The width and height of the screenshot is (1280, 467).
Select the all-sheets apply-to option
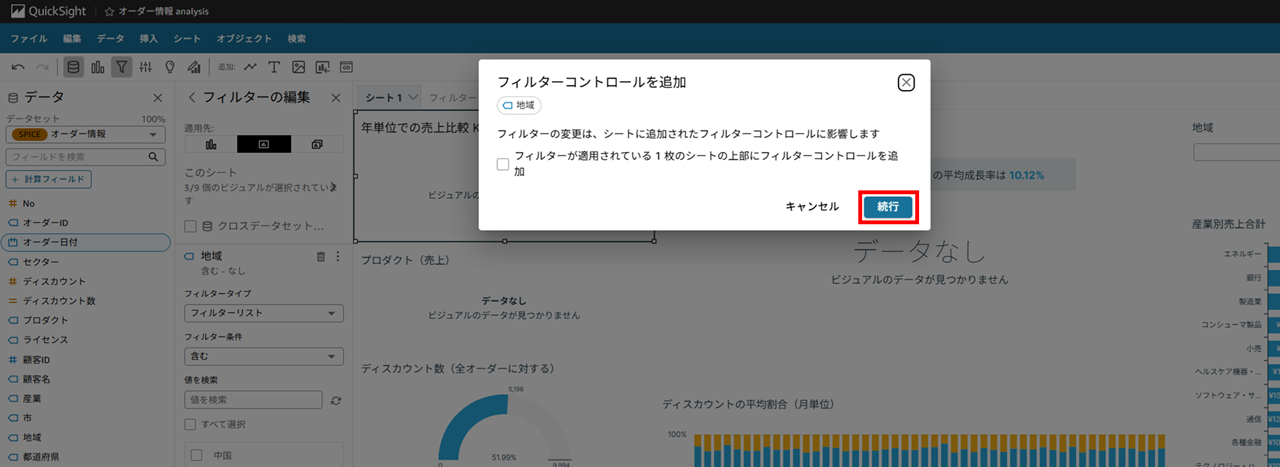point(317,144)
